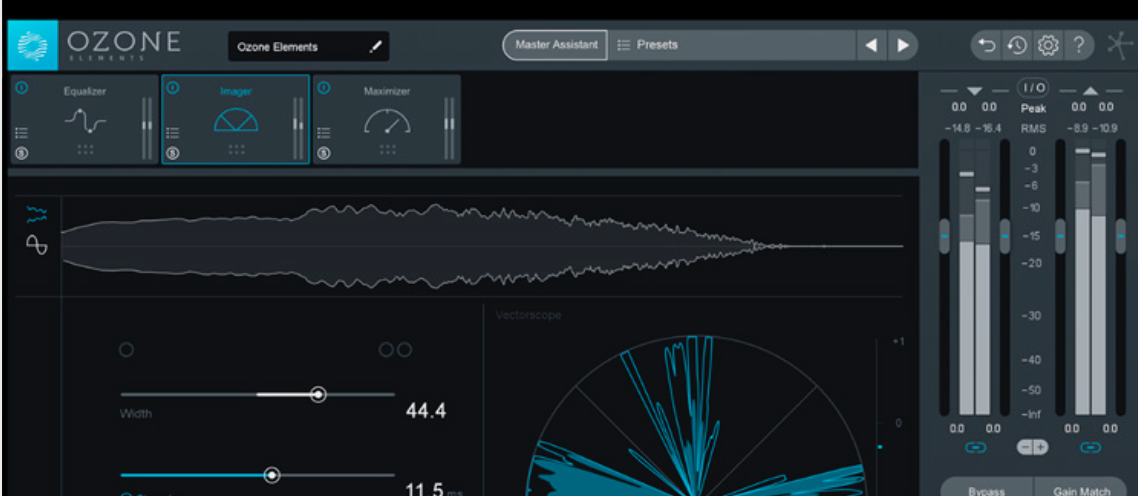Select the Equalizer module curve icon
The height and width of the screenshot is (496, 1138).
click(85, 121)
